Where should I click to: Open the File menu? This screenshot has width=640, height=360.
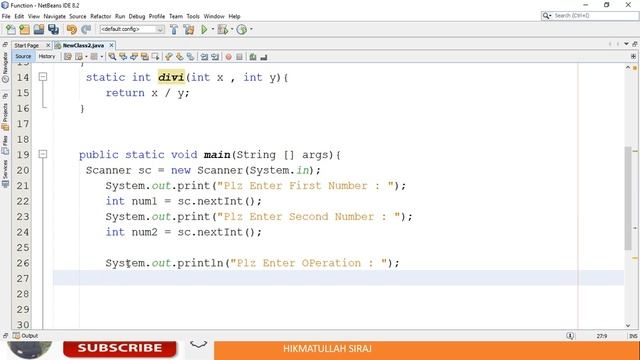(x=6, y=16)
